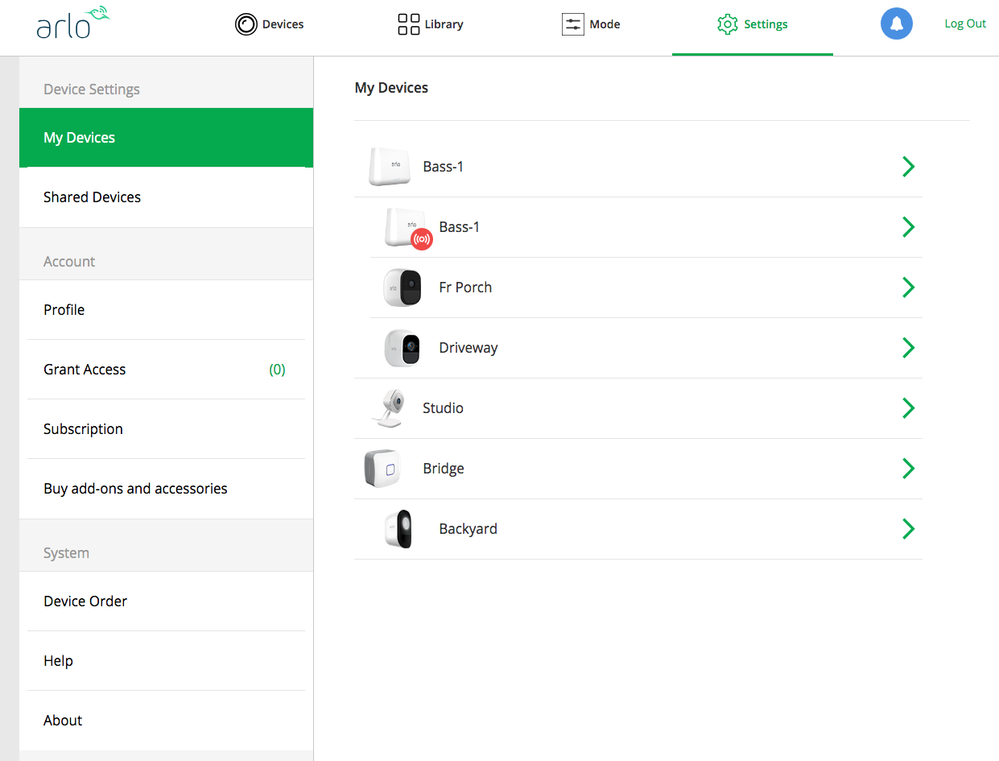Click the Backyard device name

[x=468, y=530]
